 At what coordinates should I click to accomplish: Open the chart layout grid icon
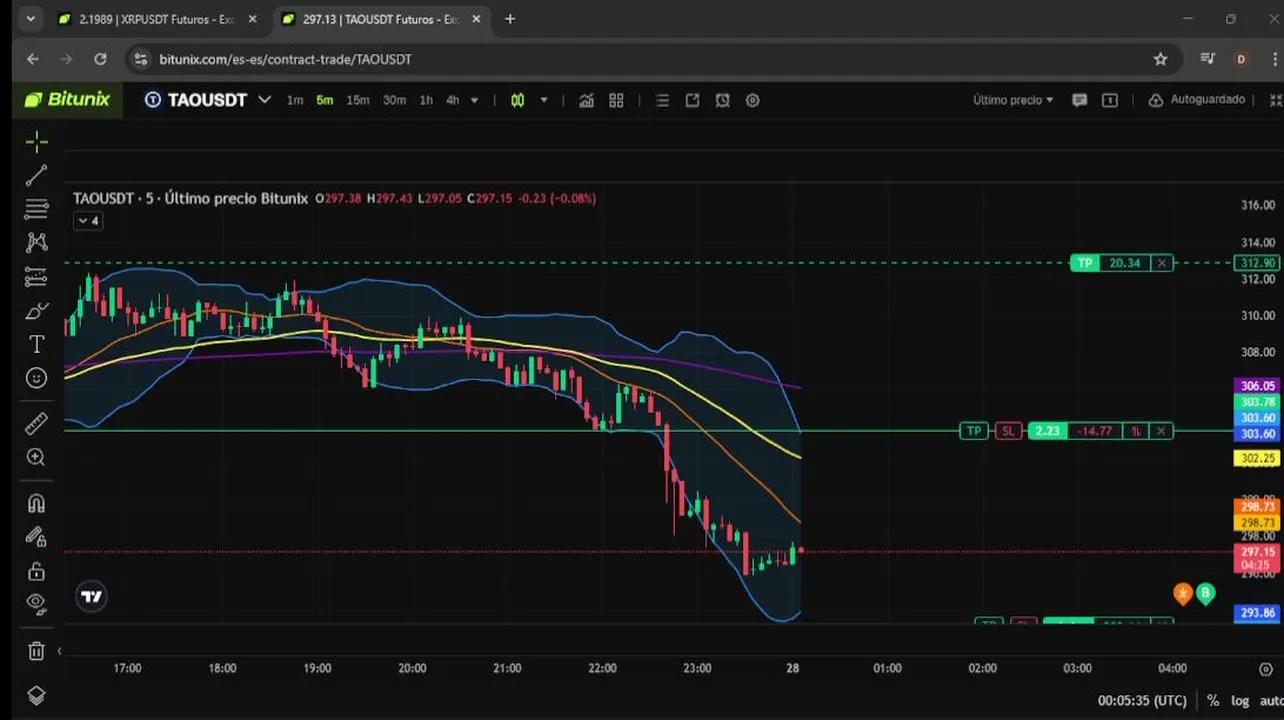click(616, 100)
